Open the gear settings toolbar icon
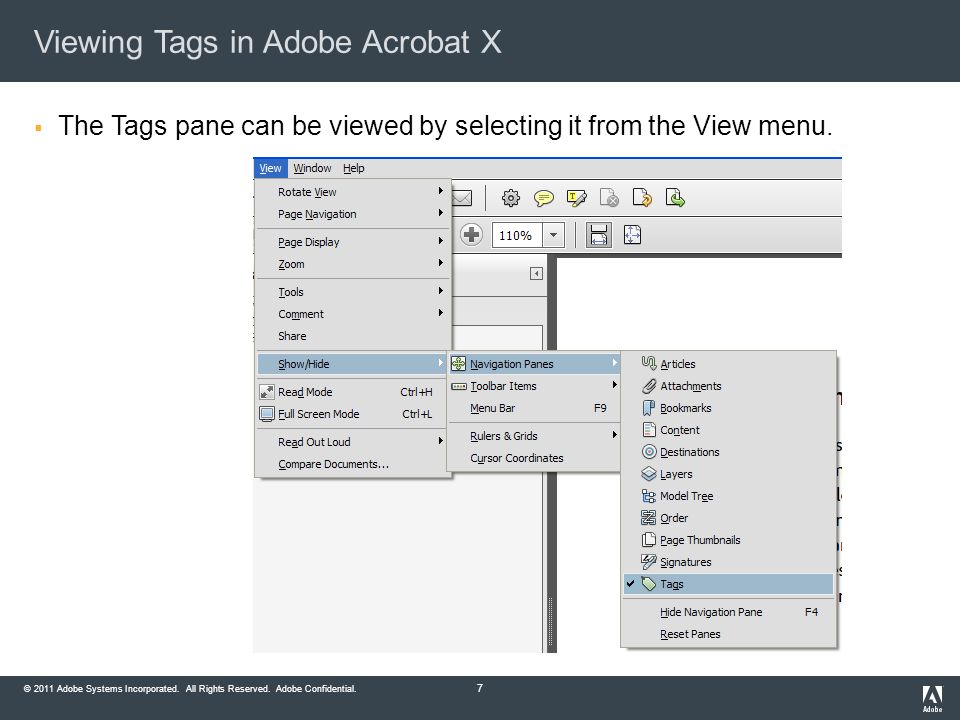The image size is (960, 720). point(511,198)
